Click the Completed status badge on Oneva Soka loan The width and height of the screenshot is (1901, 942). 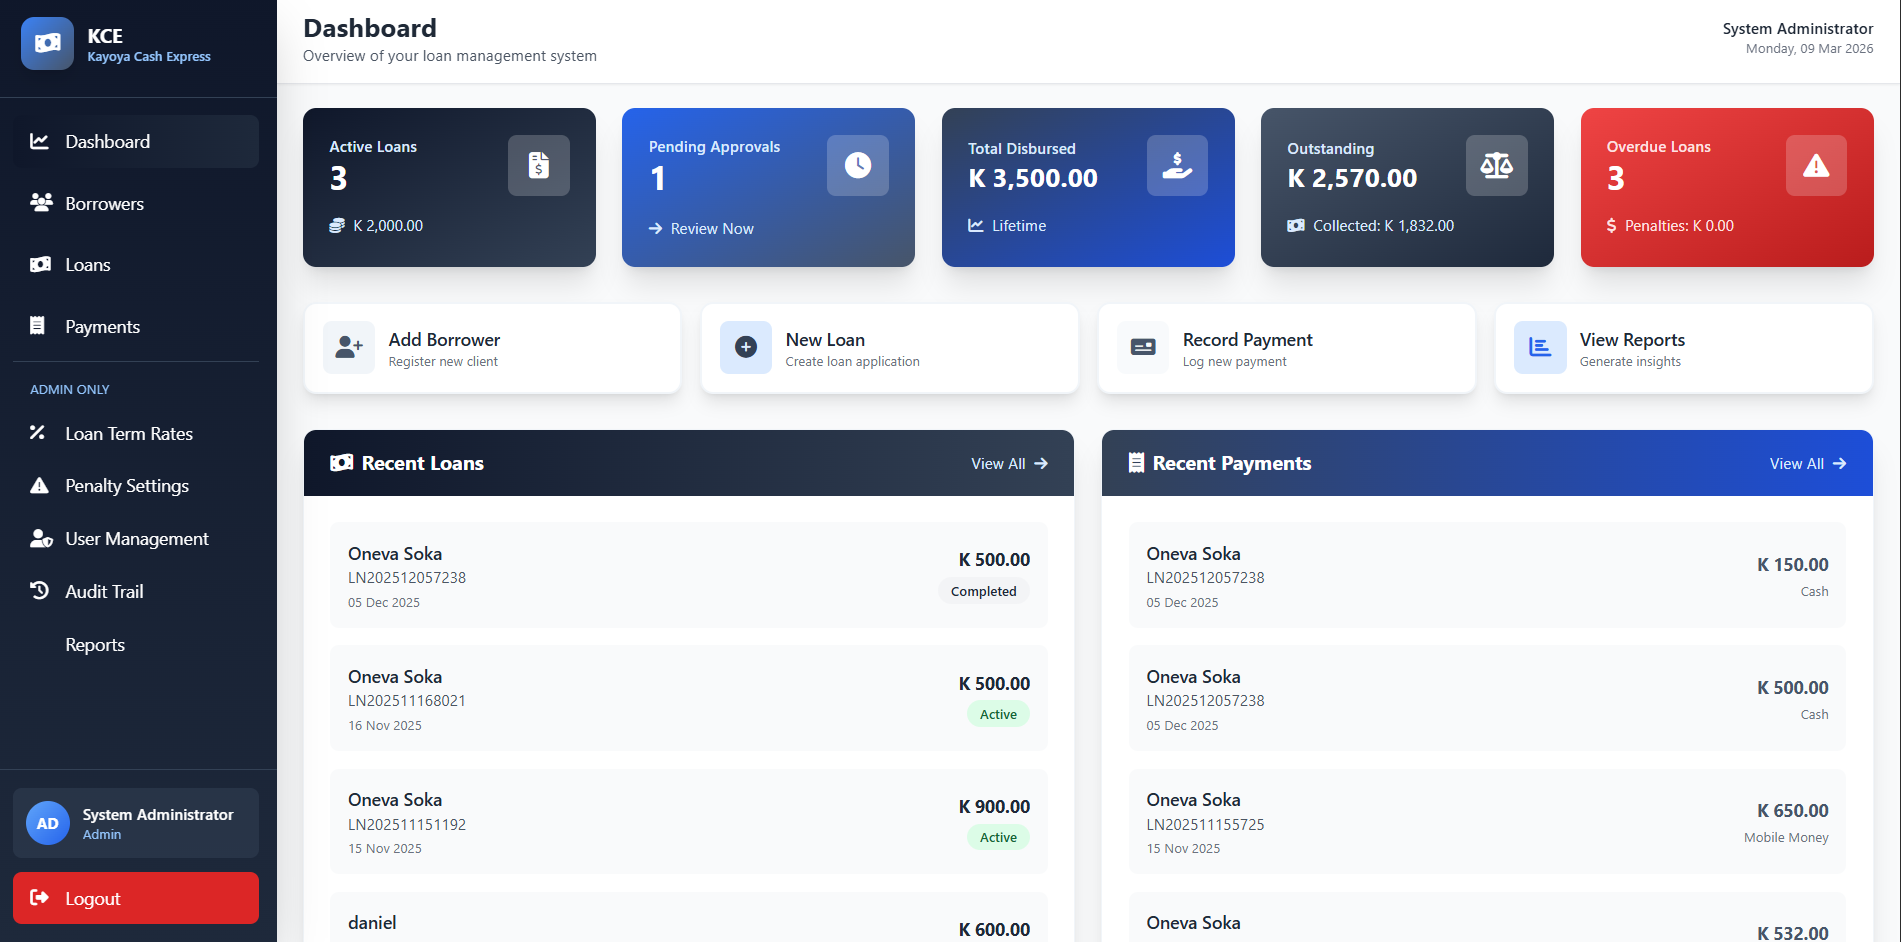coord(983,590)
